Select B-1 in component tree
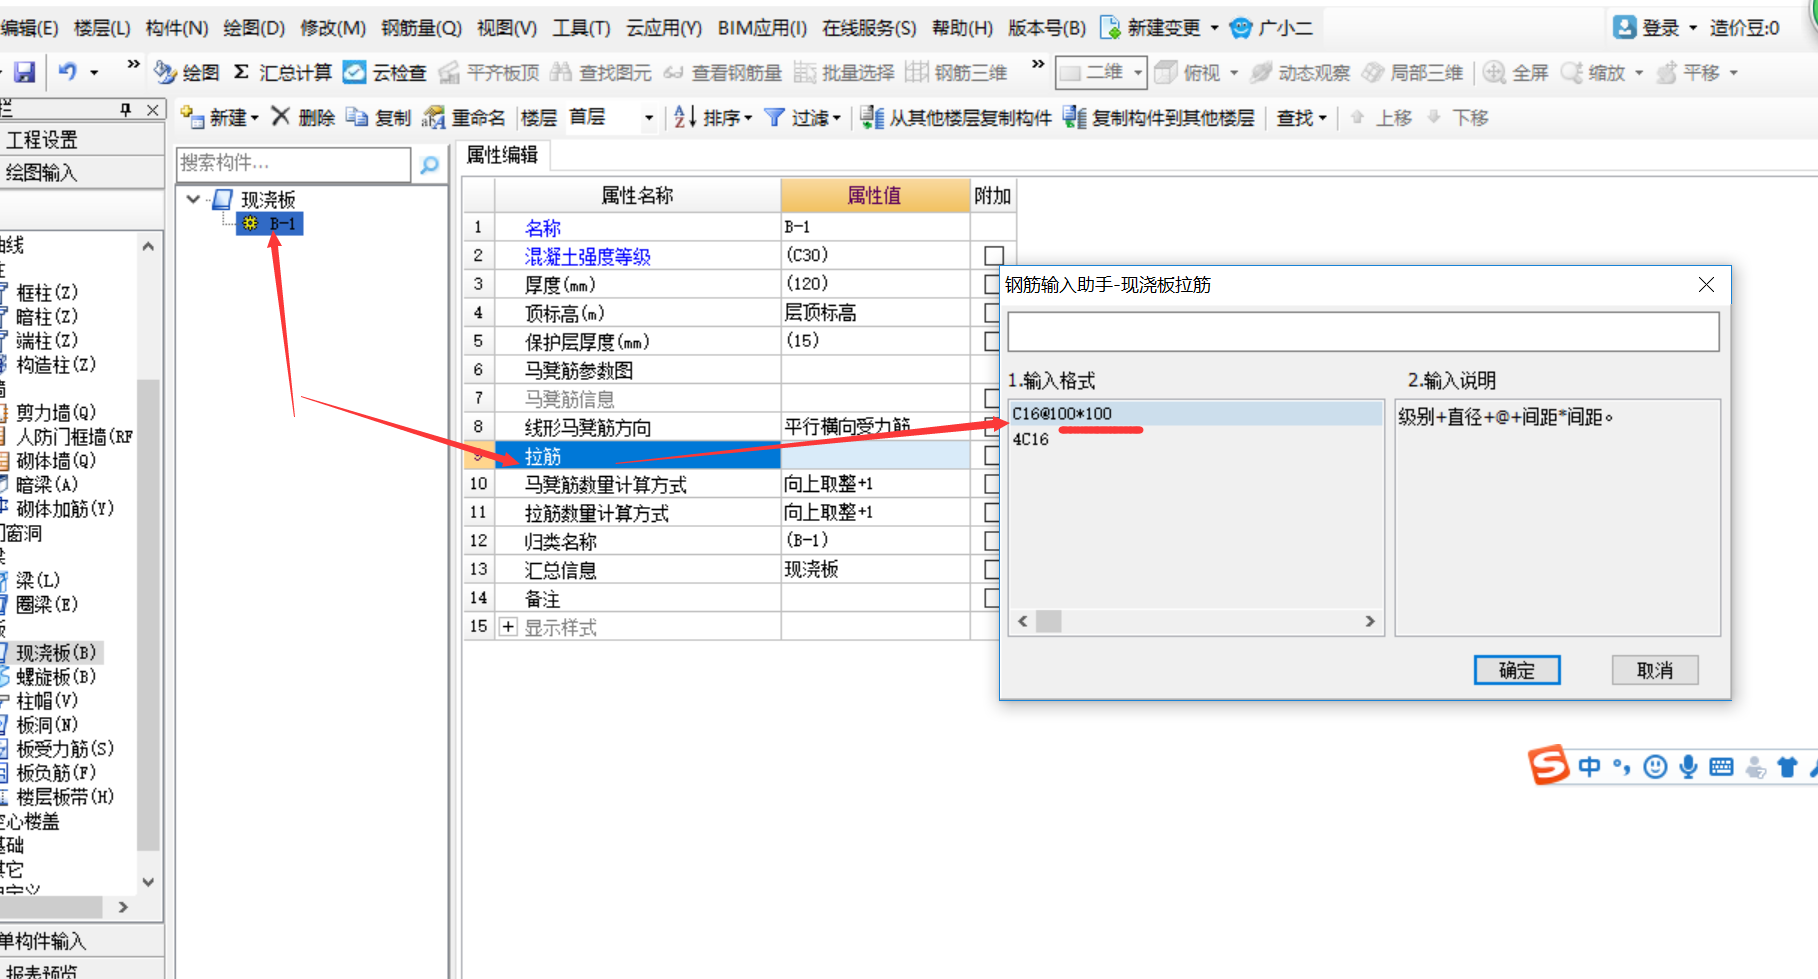 (270, 224)
